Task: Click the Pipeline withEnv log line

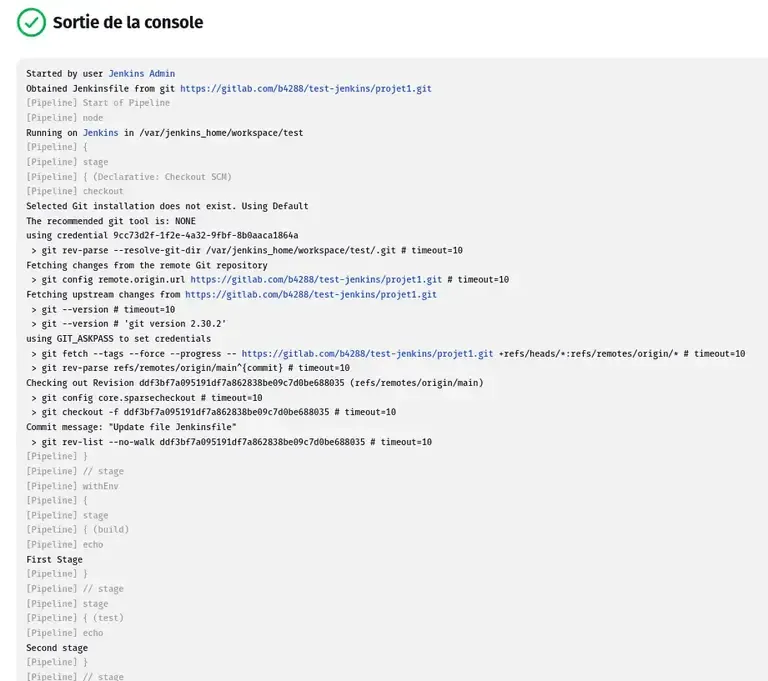Action: (x=72, y=486)
